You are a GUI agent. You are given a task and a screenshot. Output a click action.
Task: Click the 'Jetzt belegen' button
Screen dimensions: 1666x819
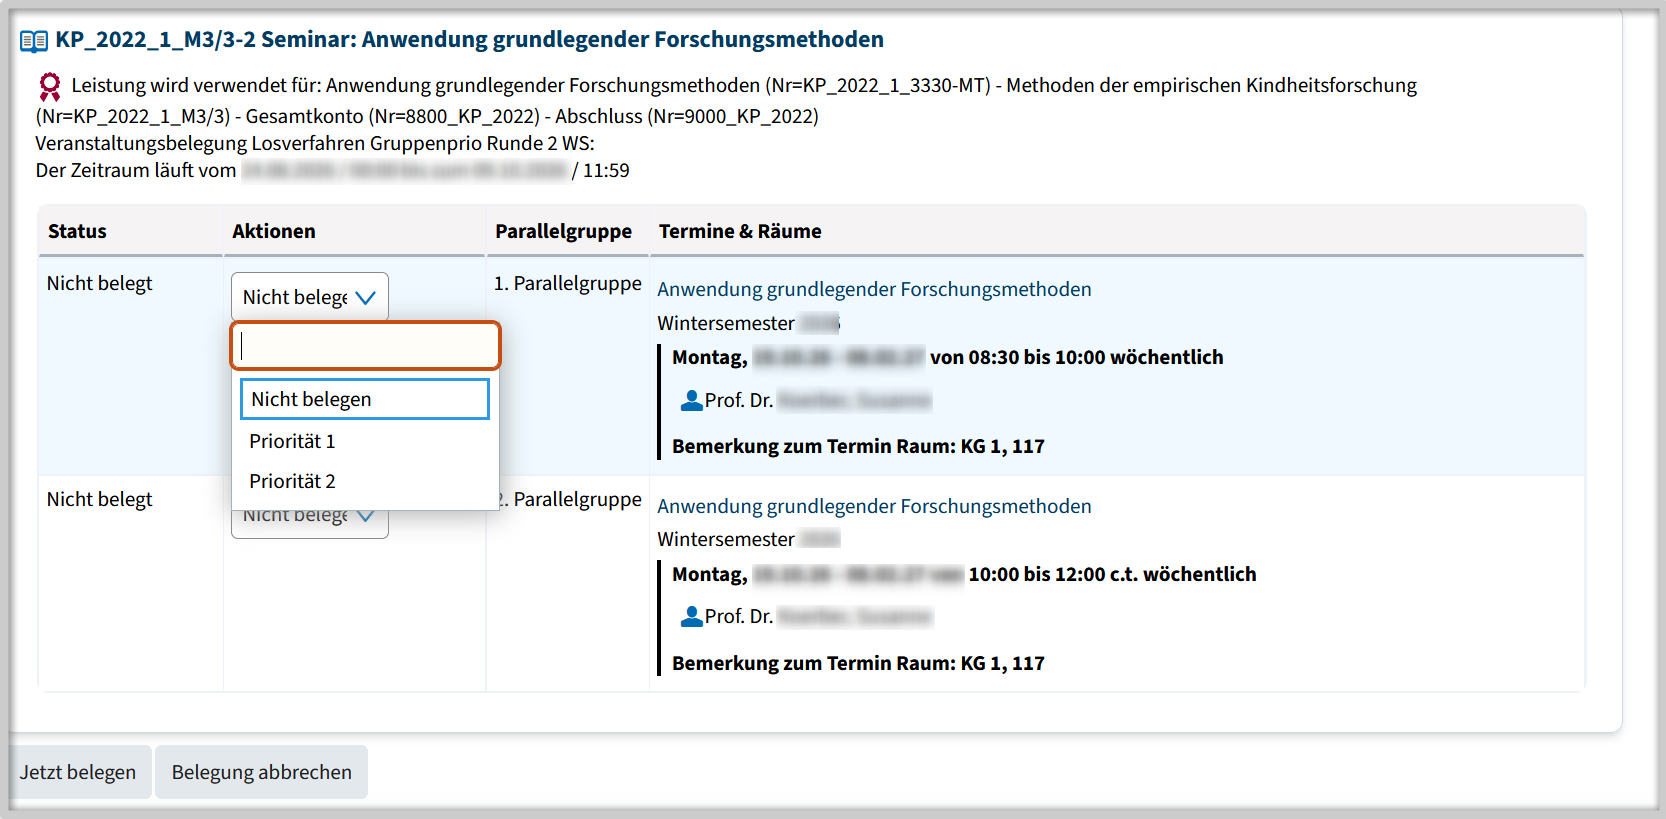(78, 772)
